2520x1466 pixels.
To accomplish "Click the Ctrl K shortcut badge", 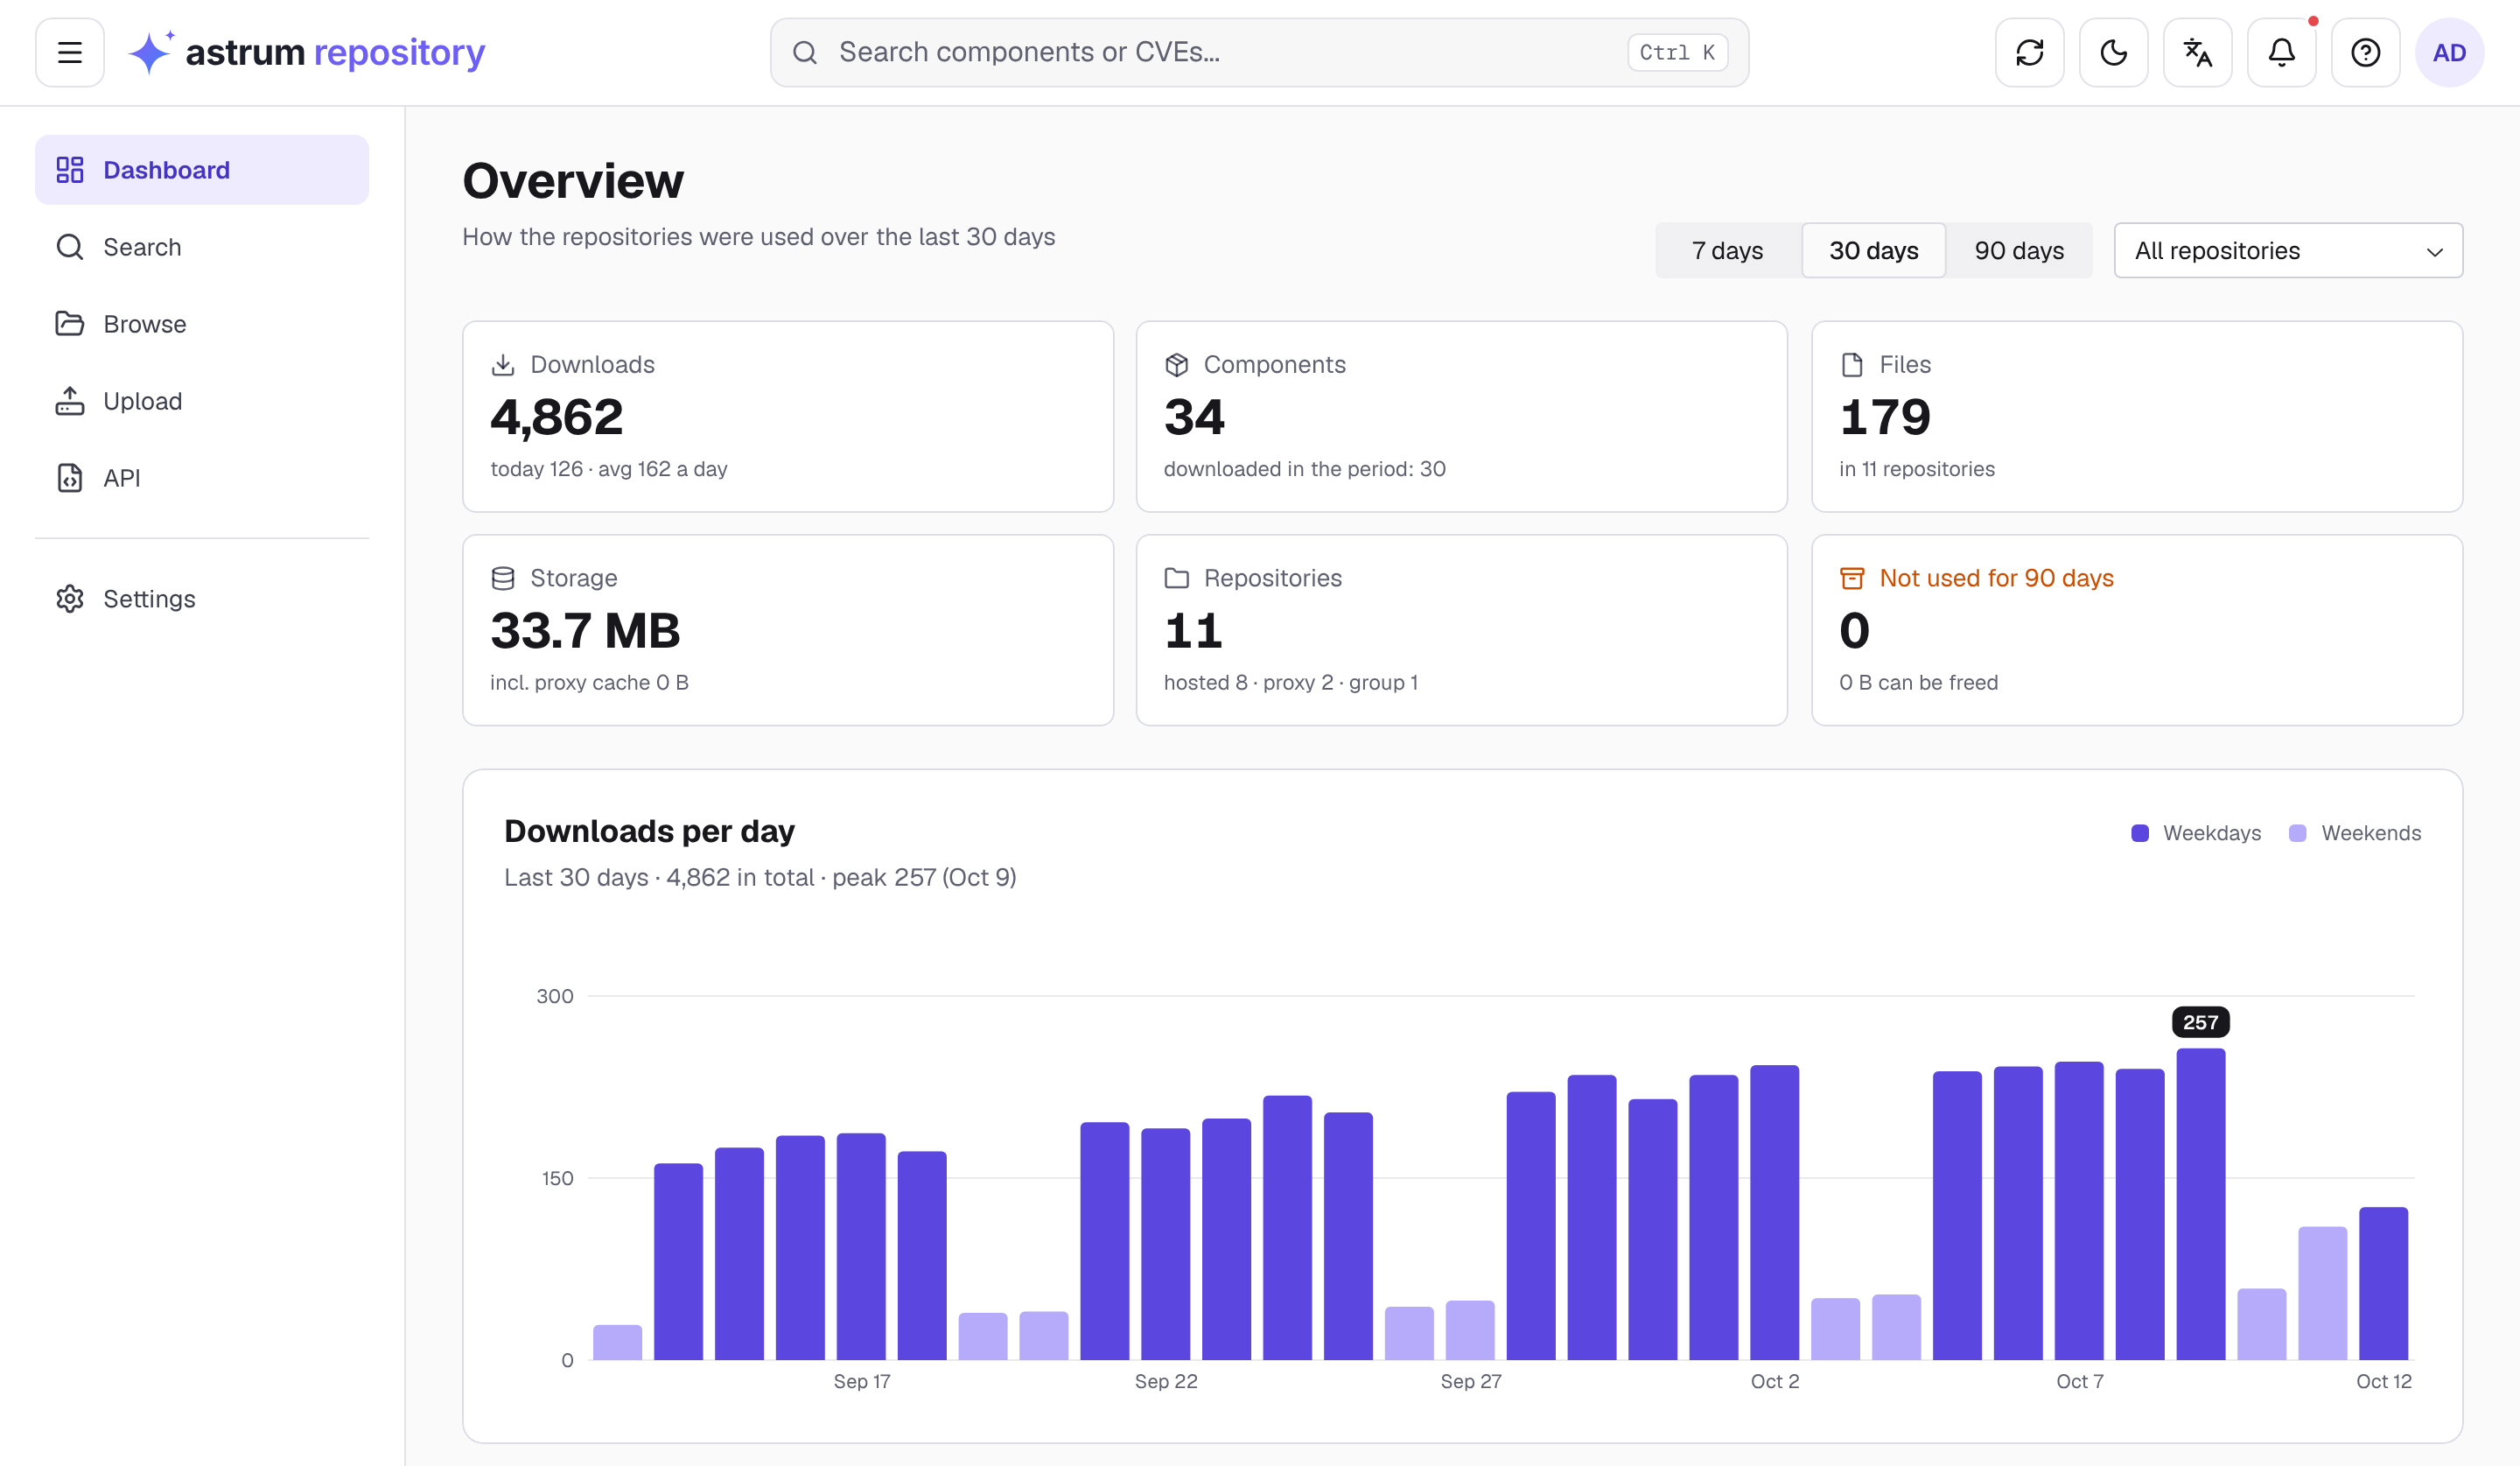I will (1677, 52).
